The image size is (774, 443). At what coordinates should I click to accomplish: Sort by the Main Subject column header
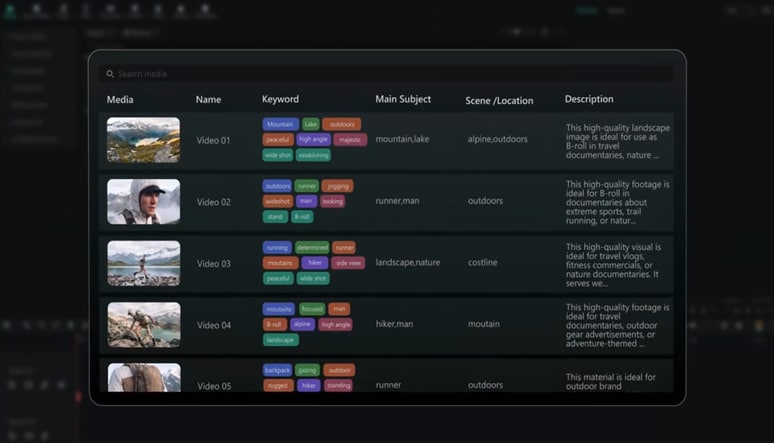[x=403, y=99]
